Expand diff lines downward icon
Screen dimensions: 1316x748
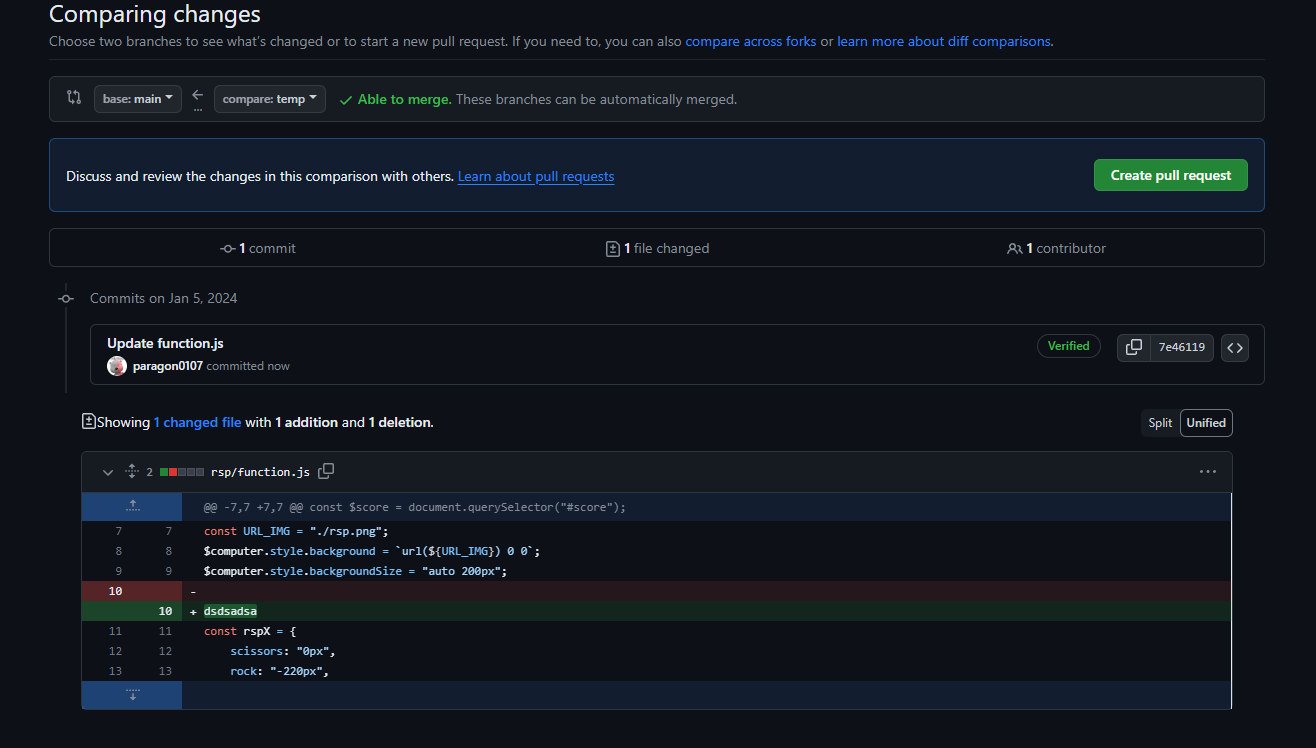tap(132, 694)
